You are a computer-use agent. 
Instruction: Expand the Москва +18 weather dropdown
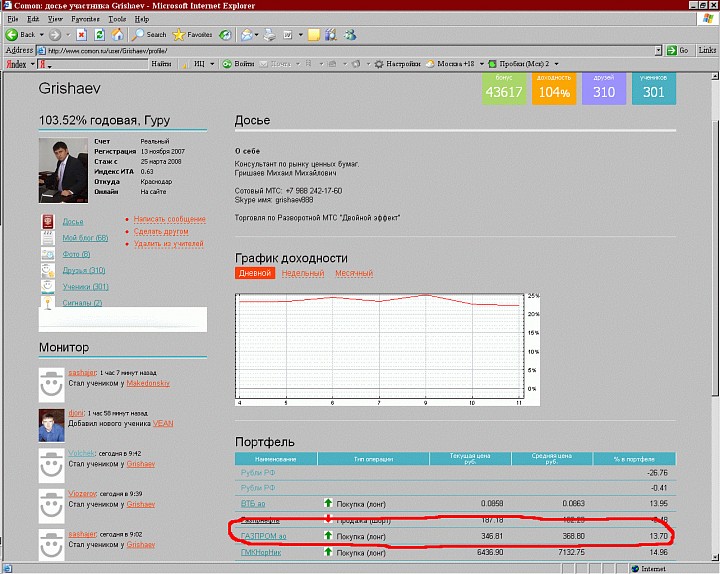coord(482,64)
